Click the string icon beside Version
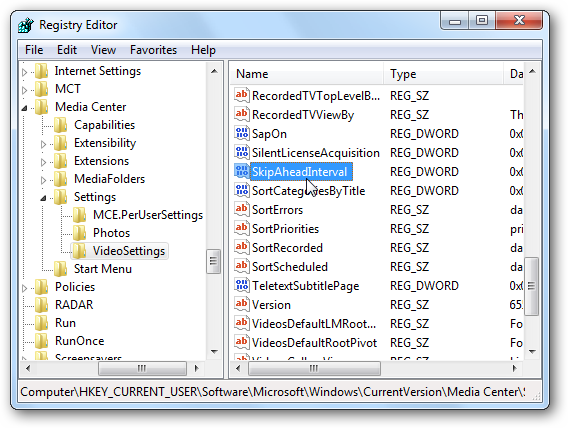This screenshot has width=568, height=428. click(x=241, y=305)
